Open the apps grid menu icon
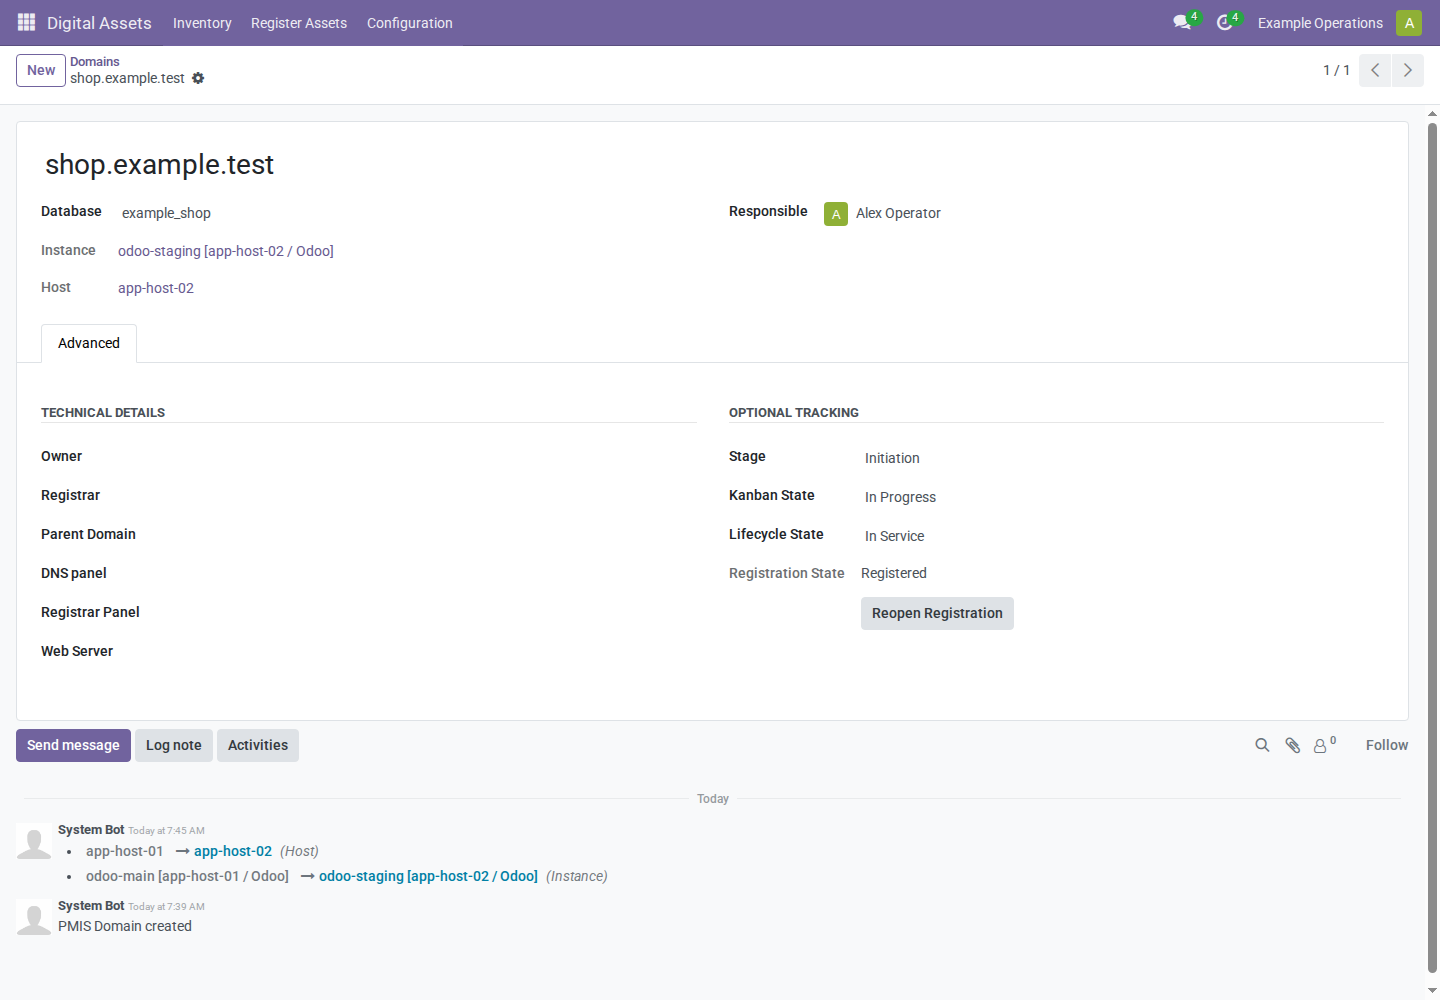This screenshot has width=1440, height=1000. point(26,22)
